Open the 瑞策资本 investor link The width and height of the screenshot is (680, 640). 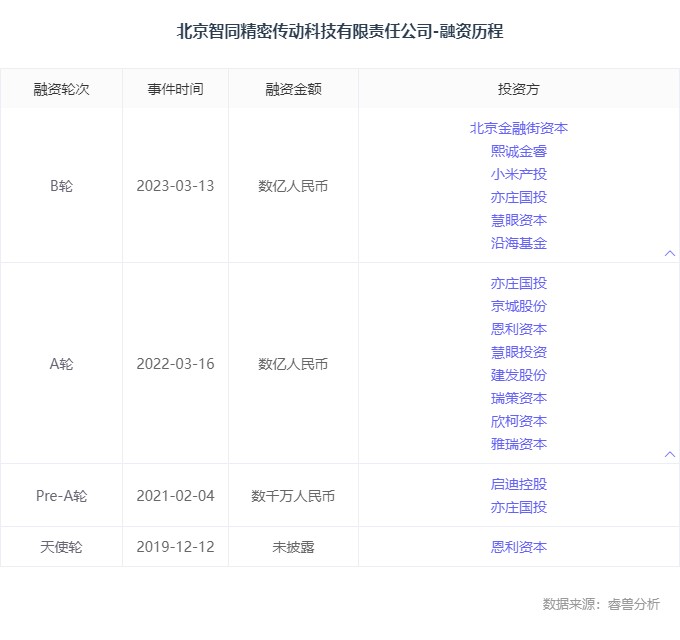point(518,398)
